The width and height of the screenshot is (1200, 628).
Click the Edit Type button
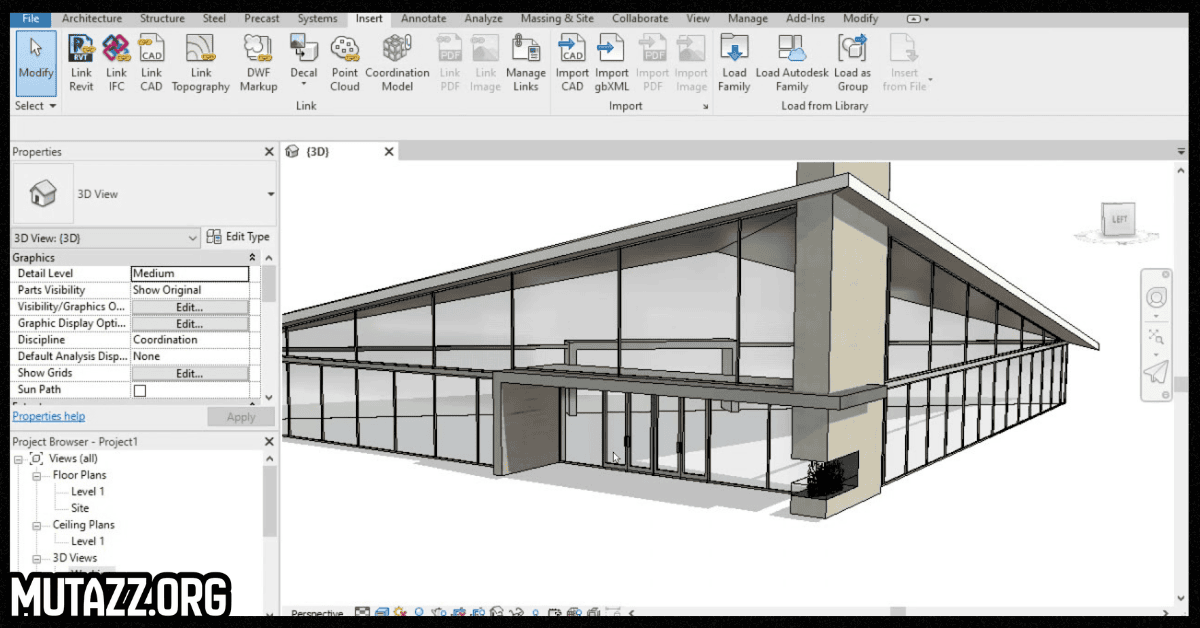[238, 237]
